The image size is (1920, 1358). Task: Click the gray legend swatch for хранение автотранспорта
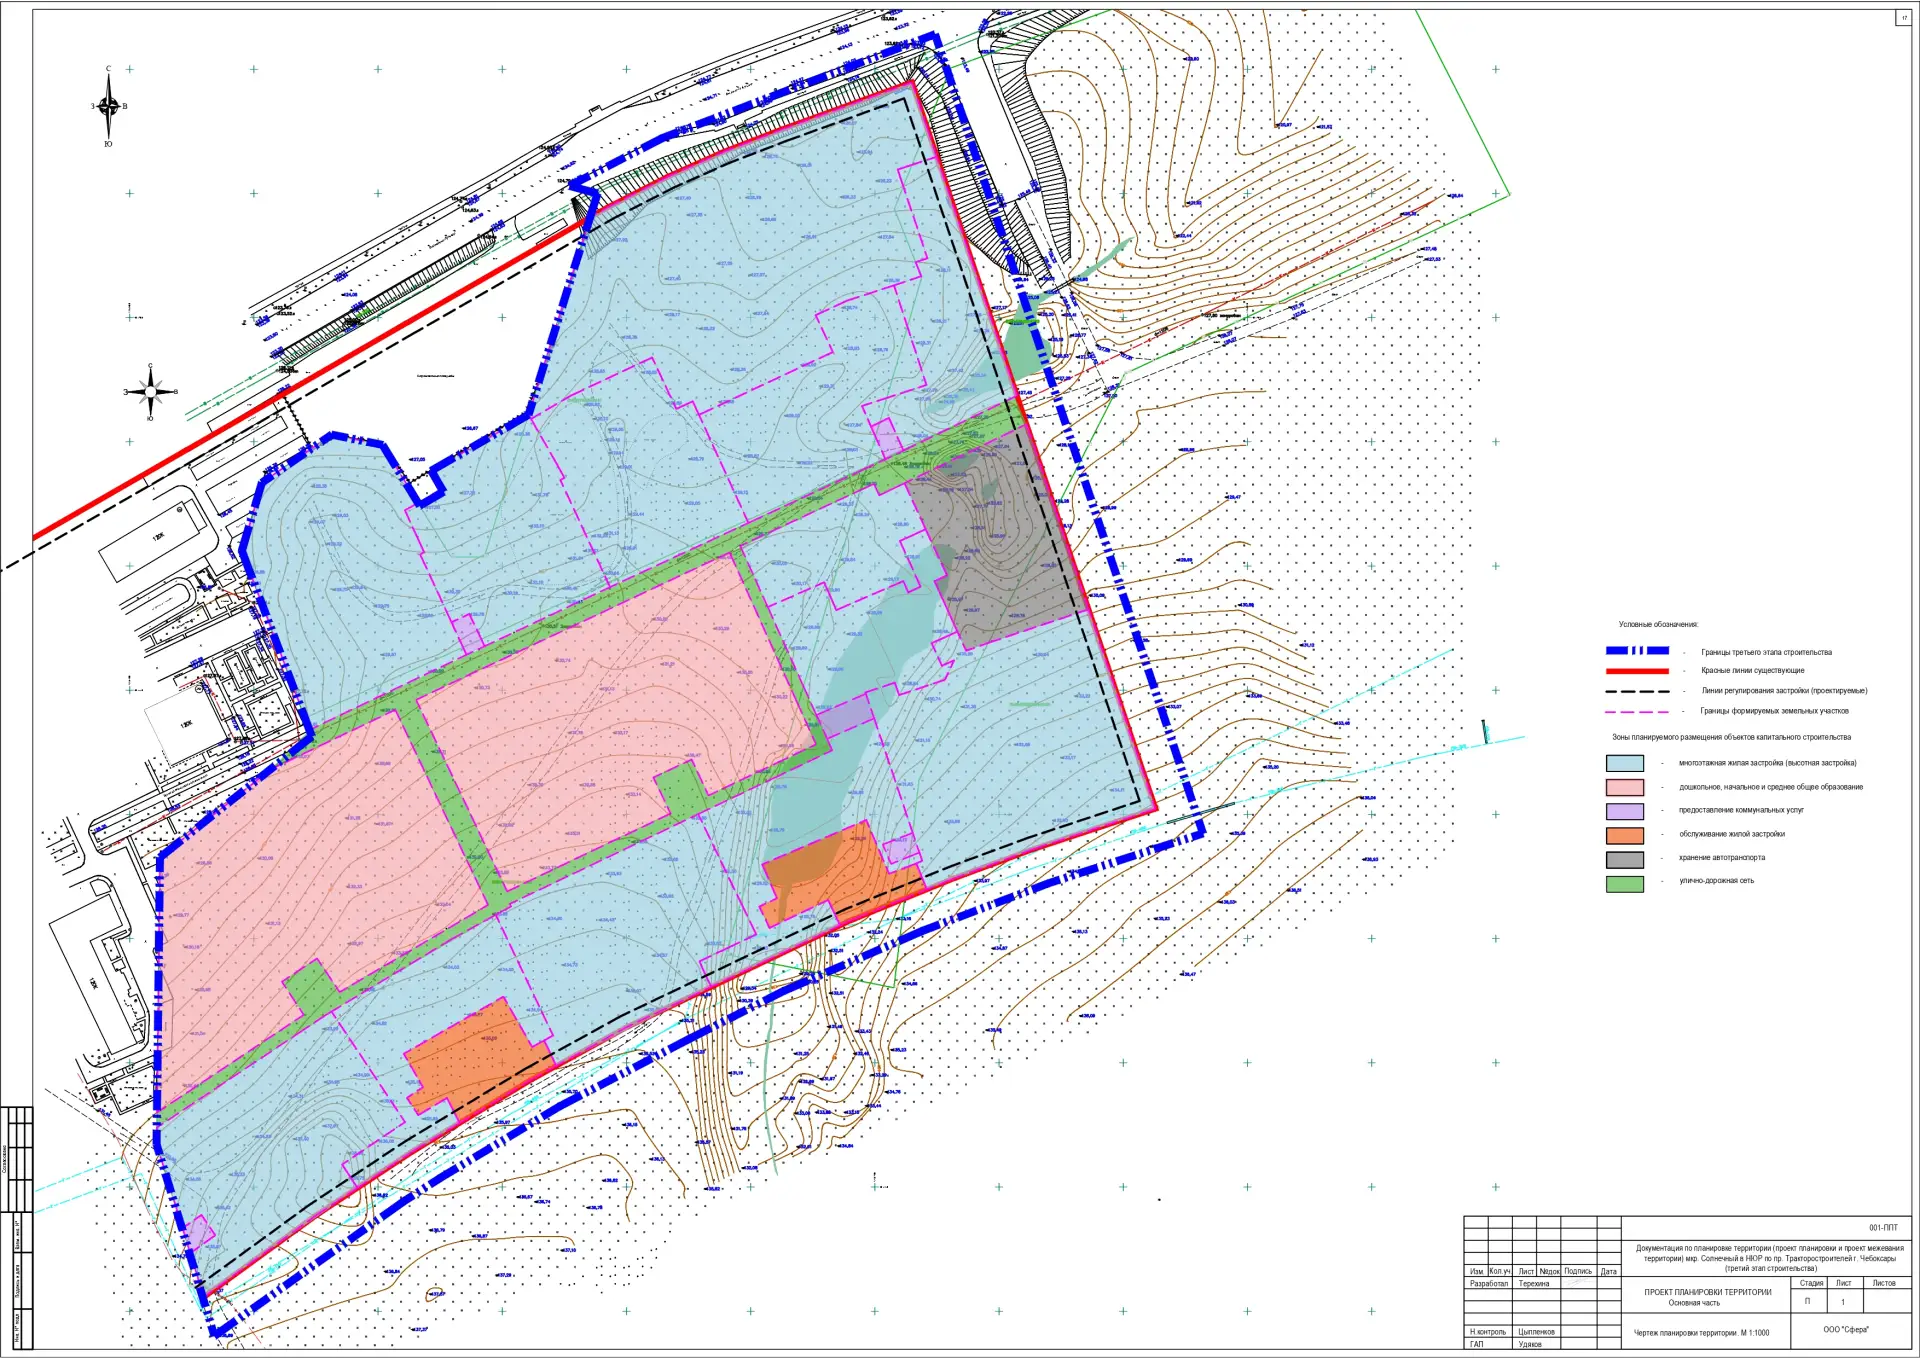click(x=1625, y=859)
